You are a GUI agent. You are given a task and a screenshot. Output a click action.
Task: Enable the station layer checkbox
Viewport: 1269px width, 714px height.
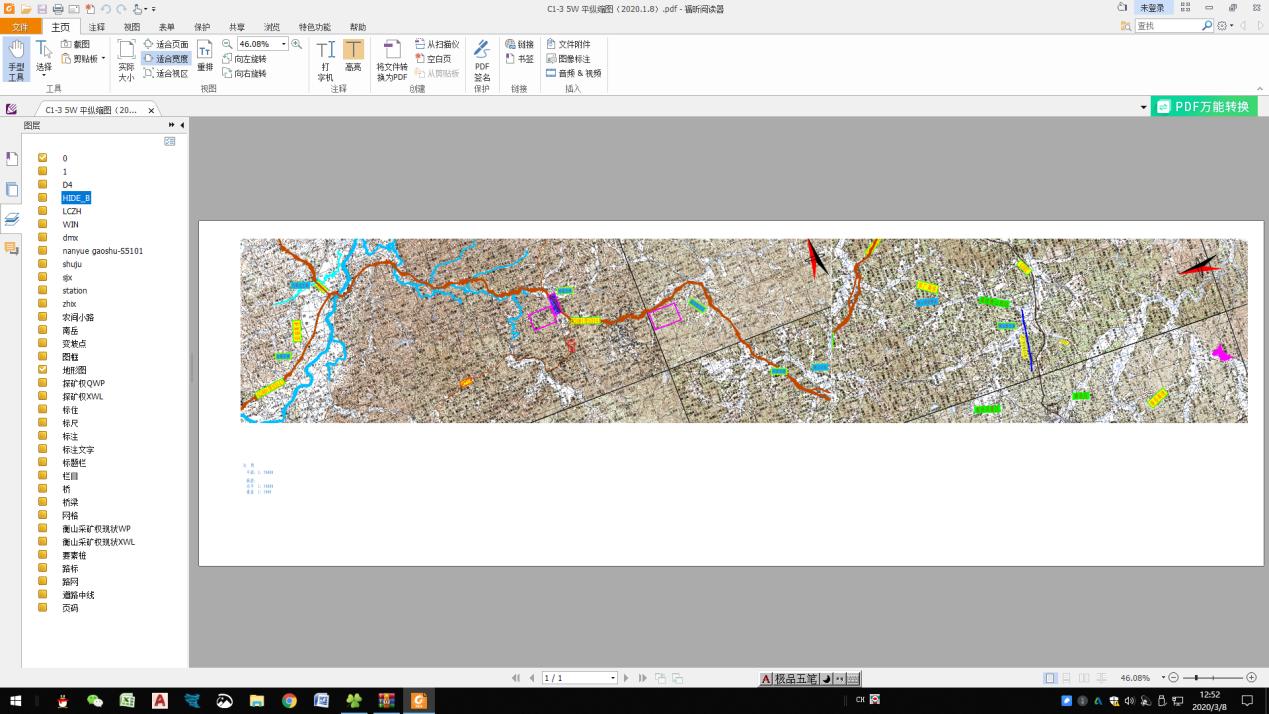(43, 290)
